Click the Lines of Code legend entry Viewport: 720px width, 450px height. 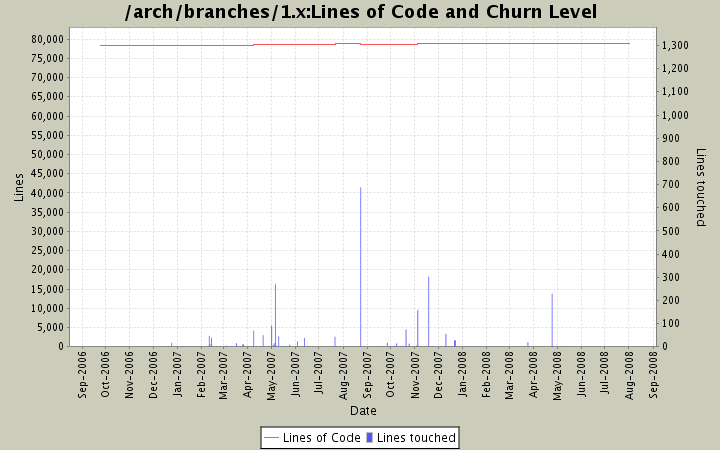[312, 438]
